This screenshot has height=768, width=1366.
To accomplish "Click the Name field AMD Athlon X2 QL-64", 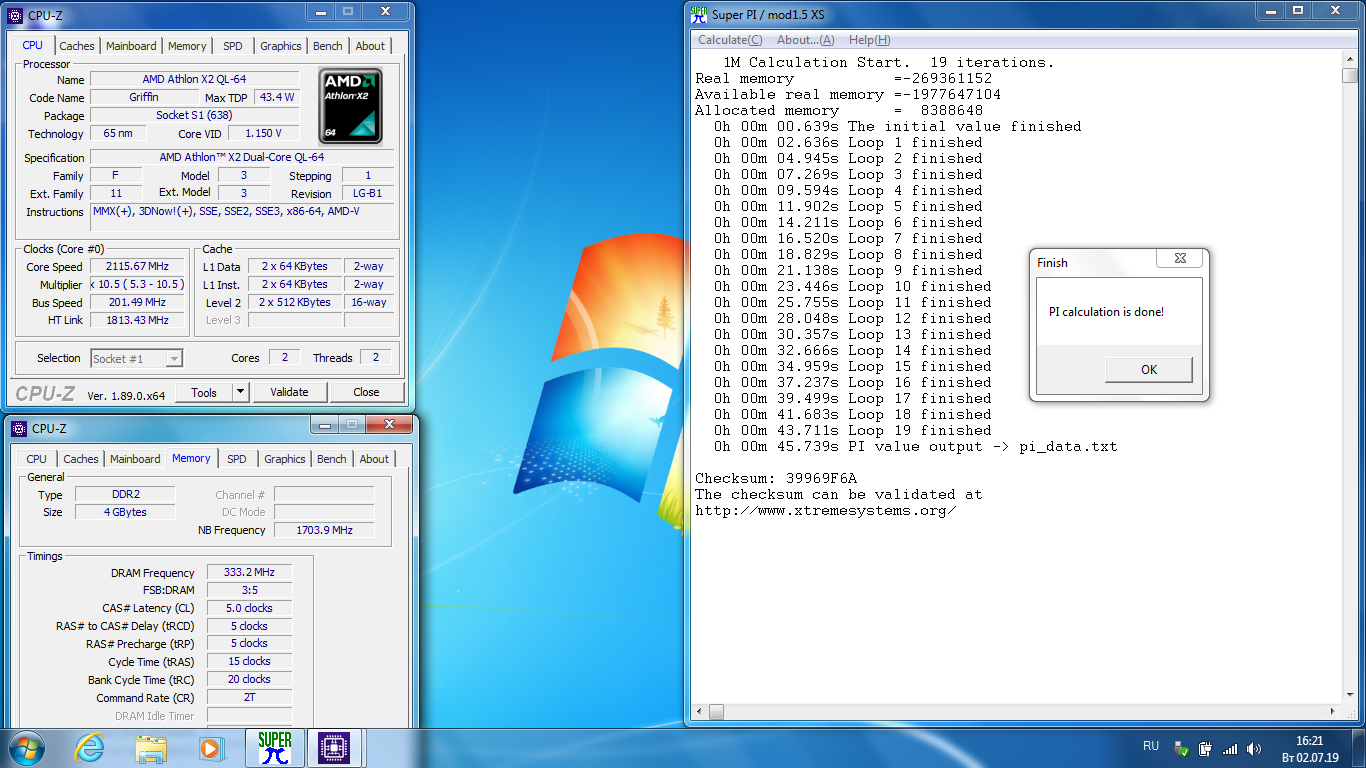I will 194,79.
